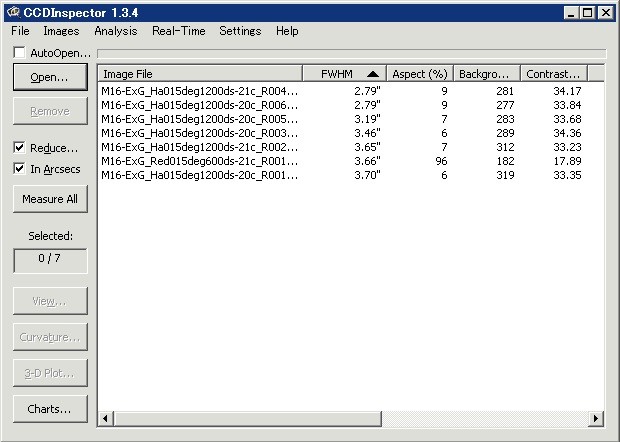
Task: Click the FWHM column header
Action: (344, 74)
